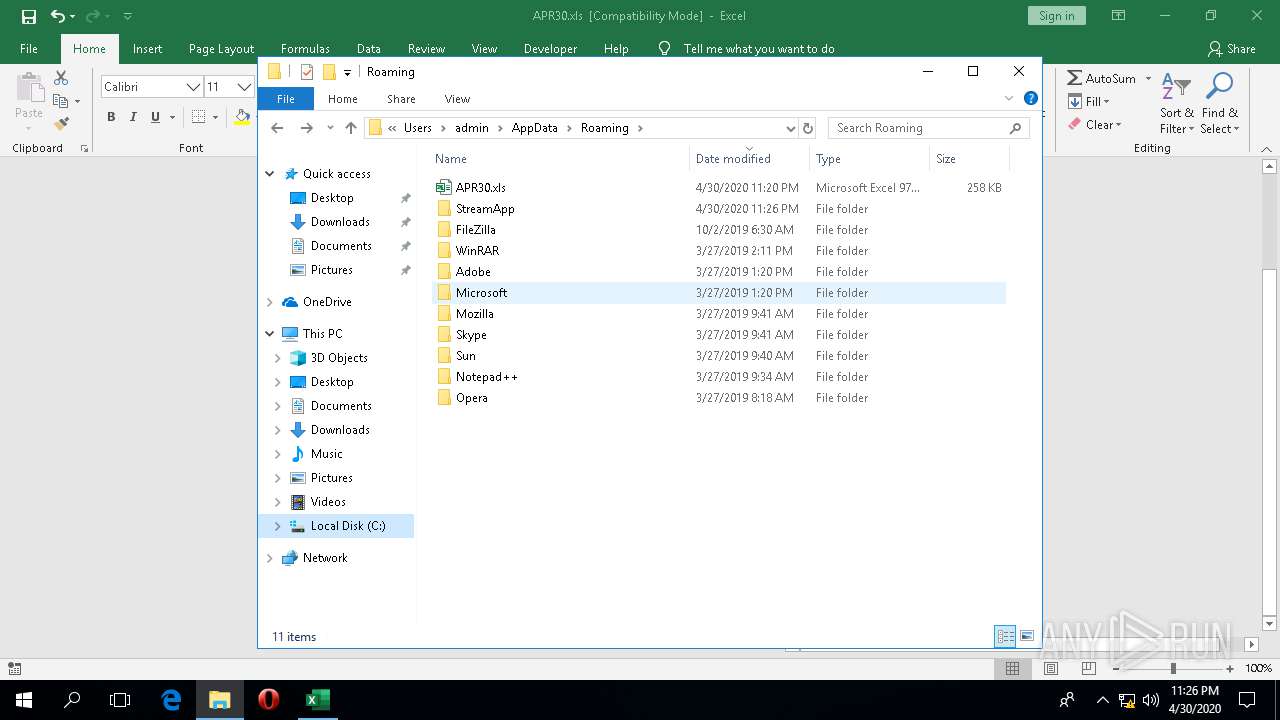The width and height of the screenshot is (1280, 720).
Task: Open Sort & Filter in Excel
Action: click(x=1177, y=104)
